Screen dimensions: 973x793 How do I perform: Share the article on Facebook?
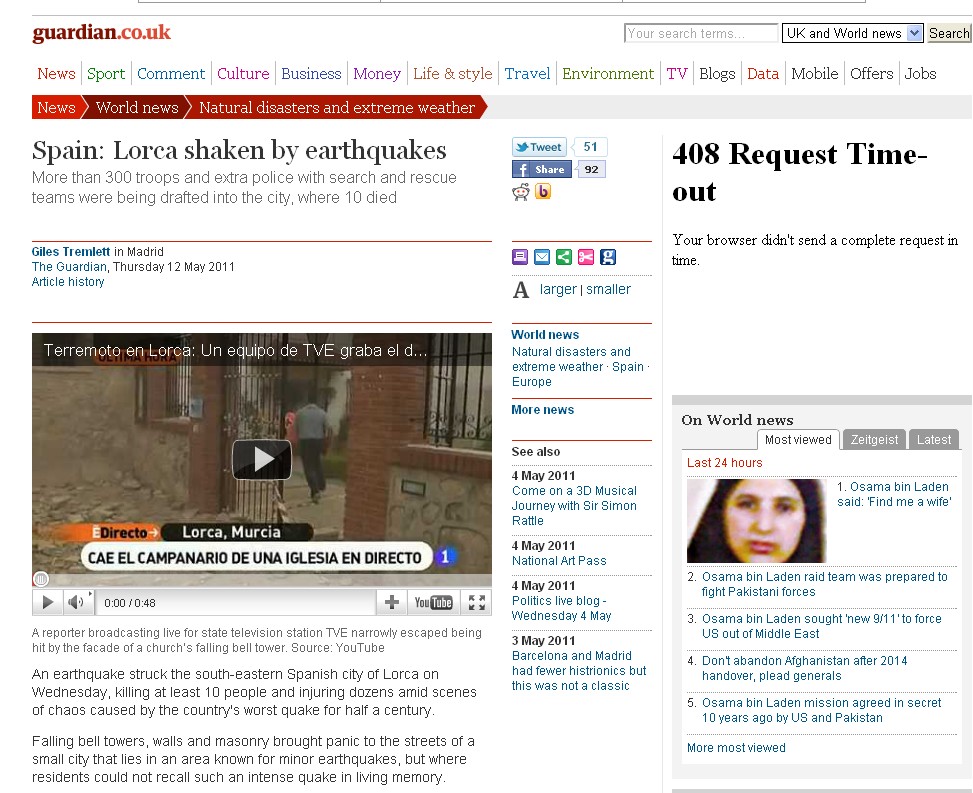click(x=541, y=169)
